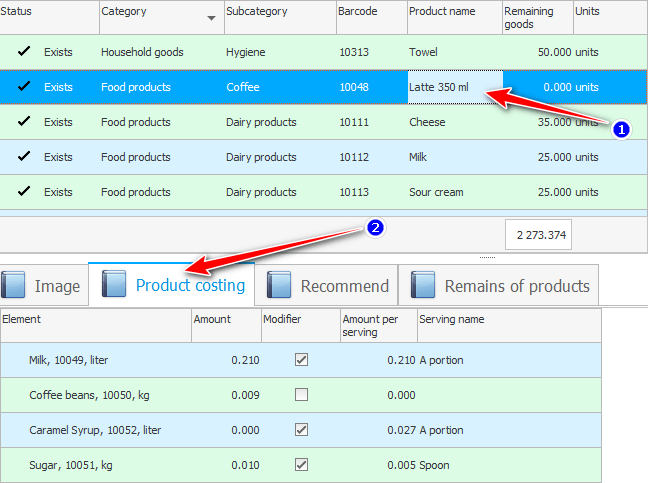Click the Coffee subcategory cell
Screen dimensions: 648x483
coord(280,87)
